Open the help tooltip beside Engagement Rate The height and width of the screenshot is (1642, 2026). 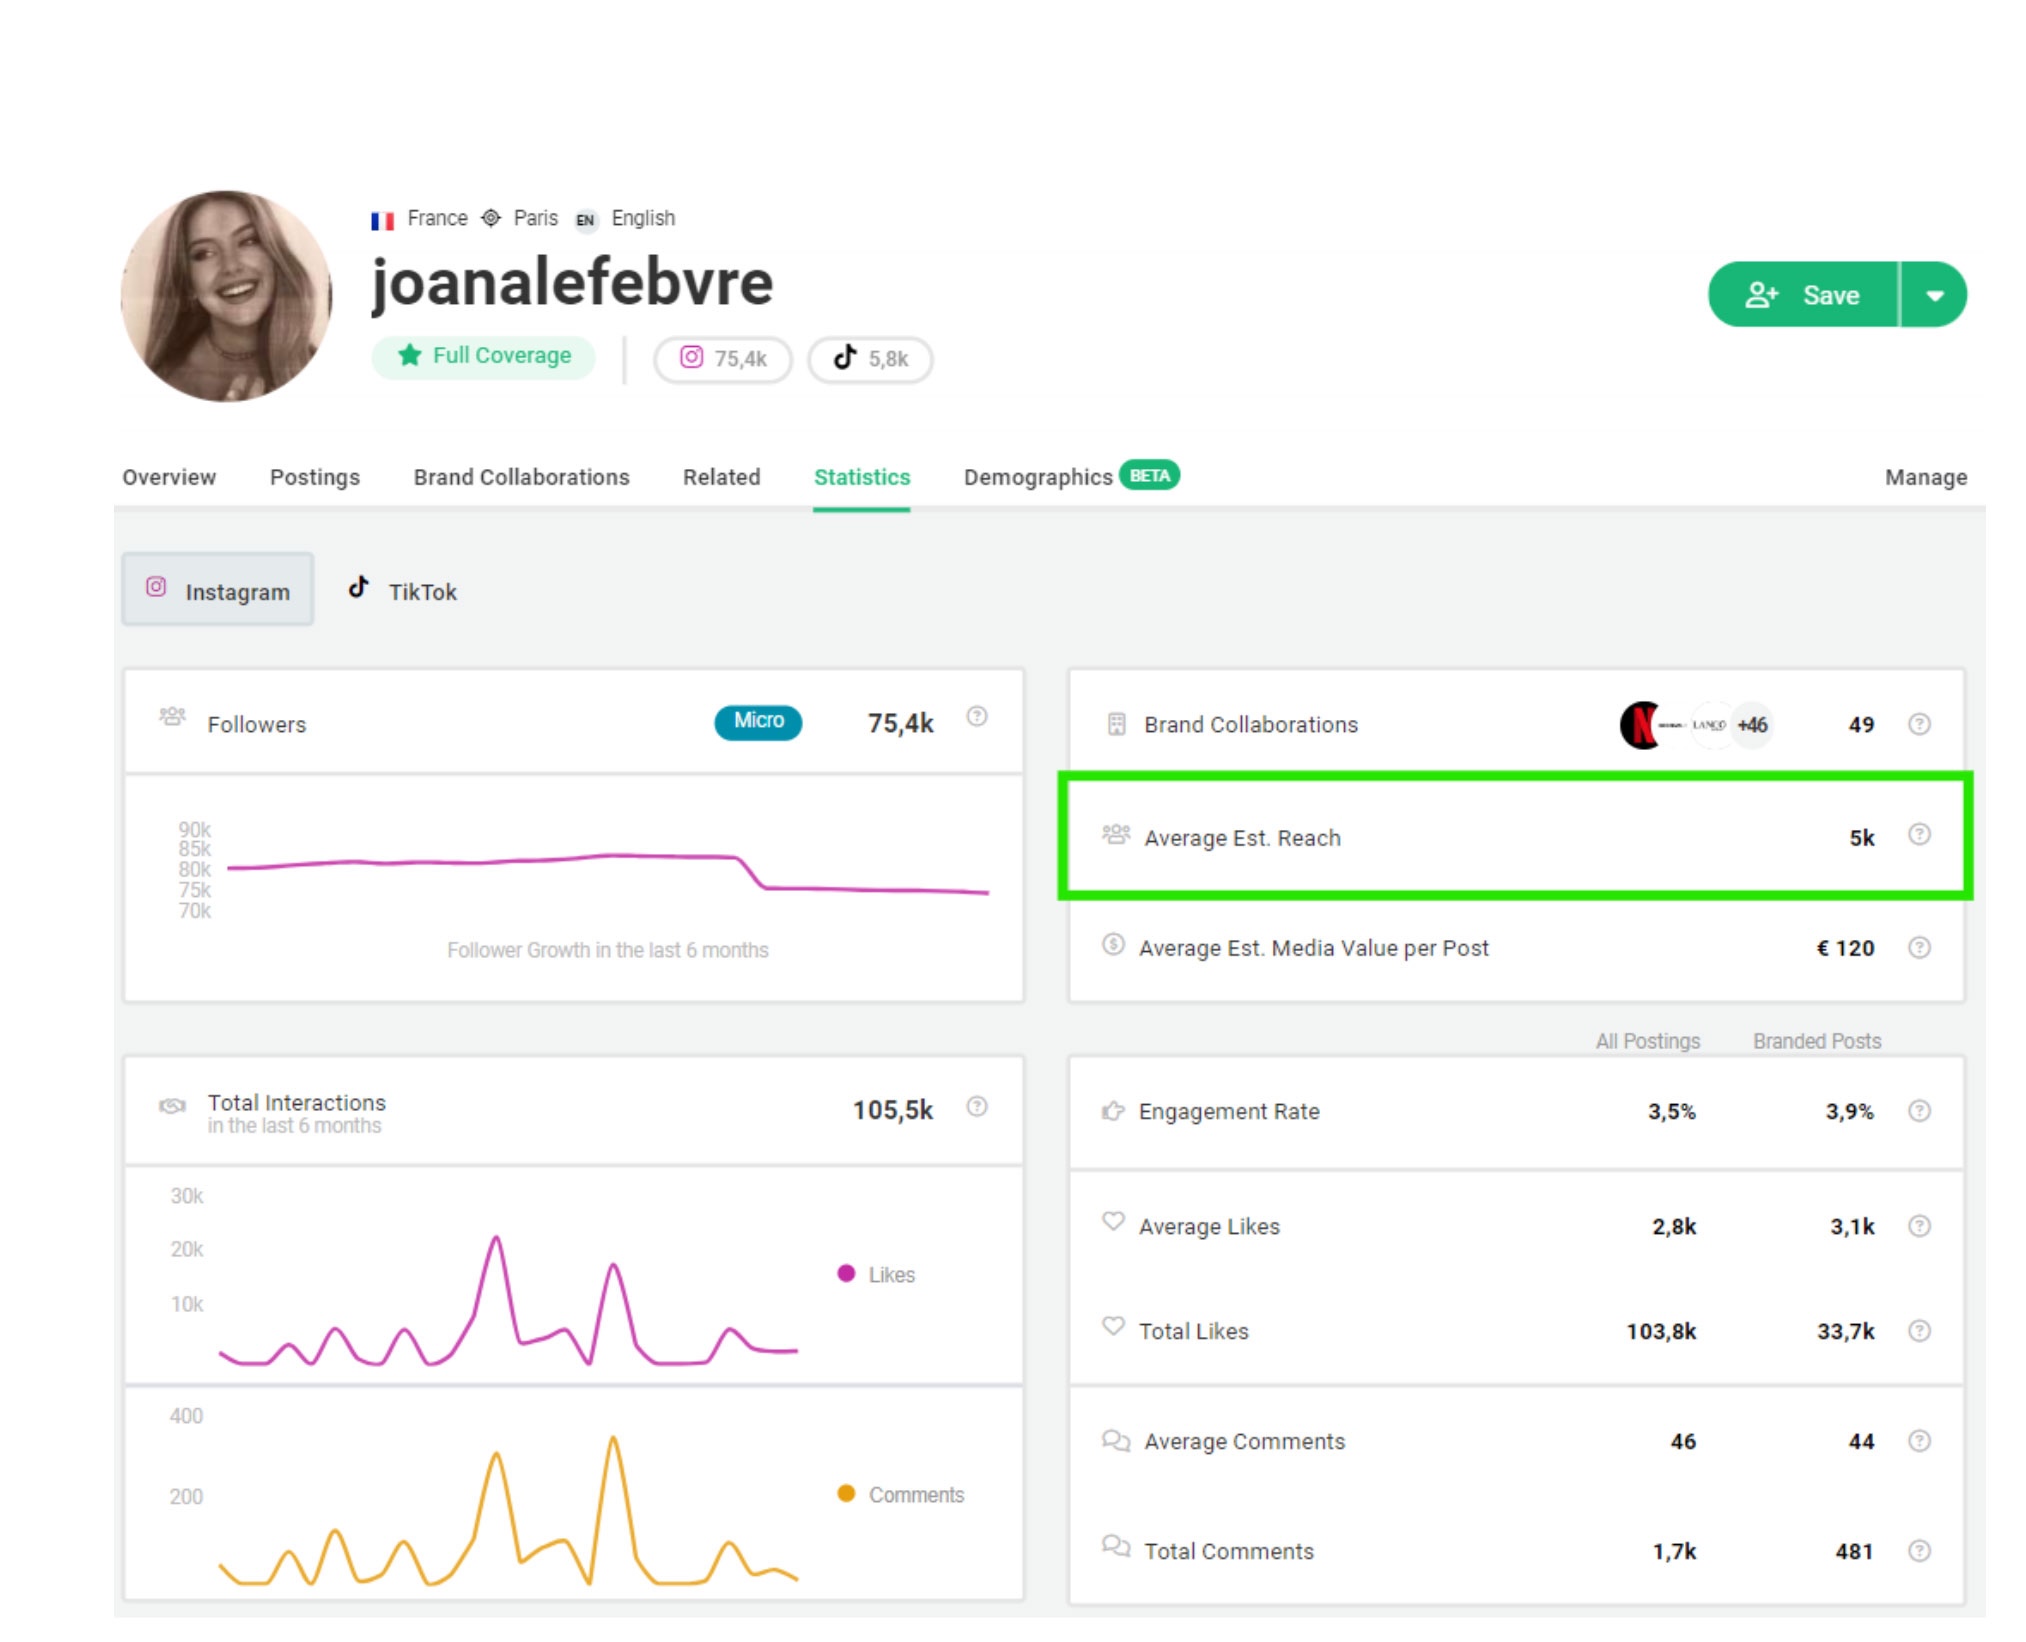1918,1110
